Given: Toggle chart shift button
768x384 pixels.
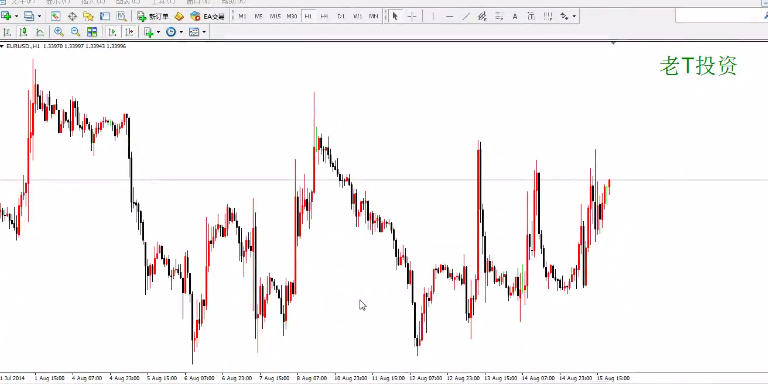Looking at the screenshot, I should point(129,32).
